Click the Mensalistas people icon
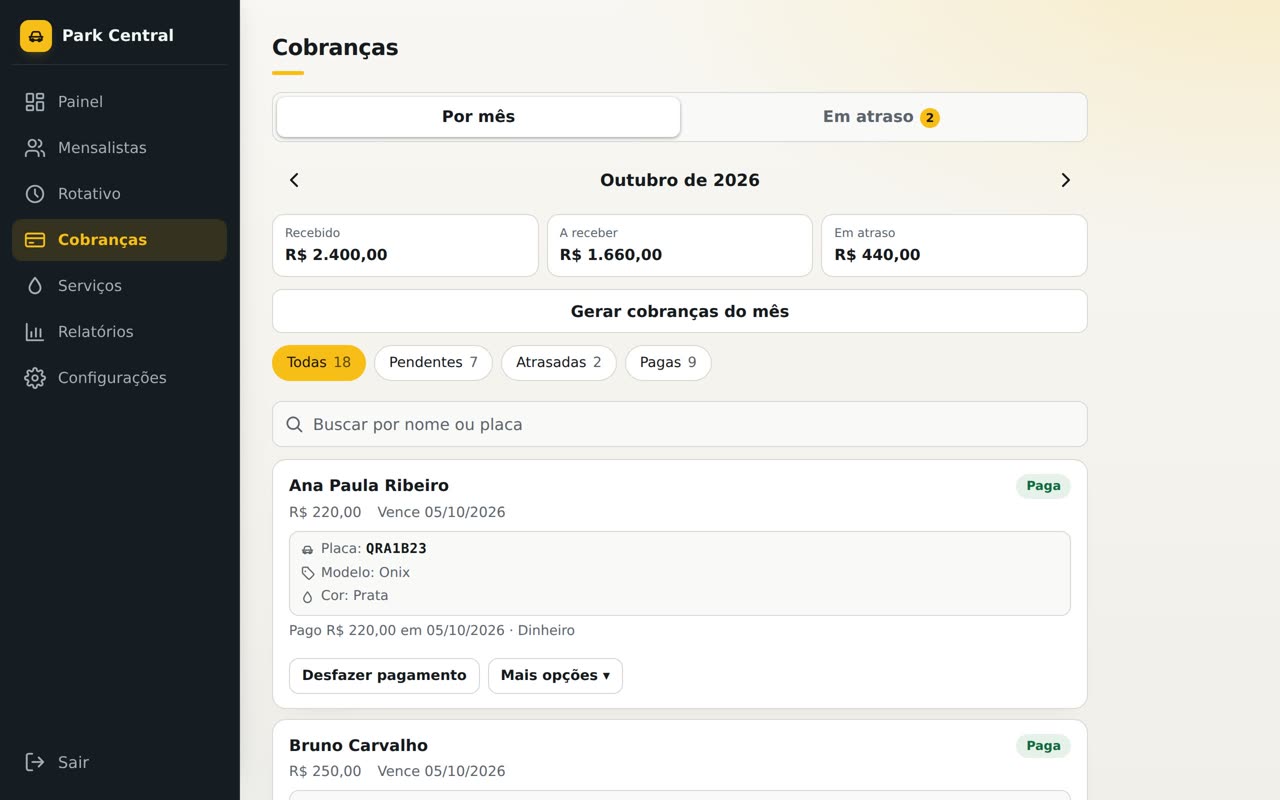 coord(35,148)
